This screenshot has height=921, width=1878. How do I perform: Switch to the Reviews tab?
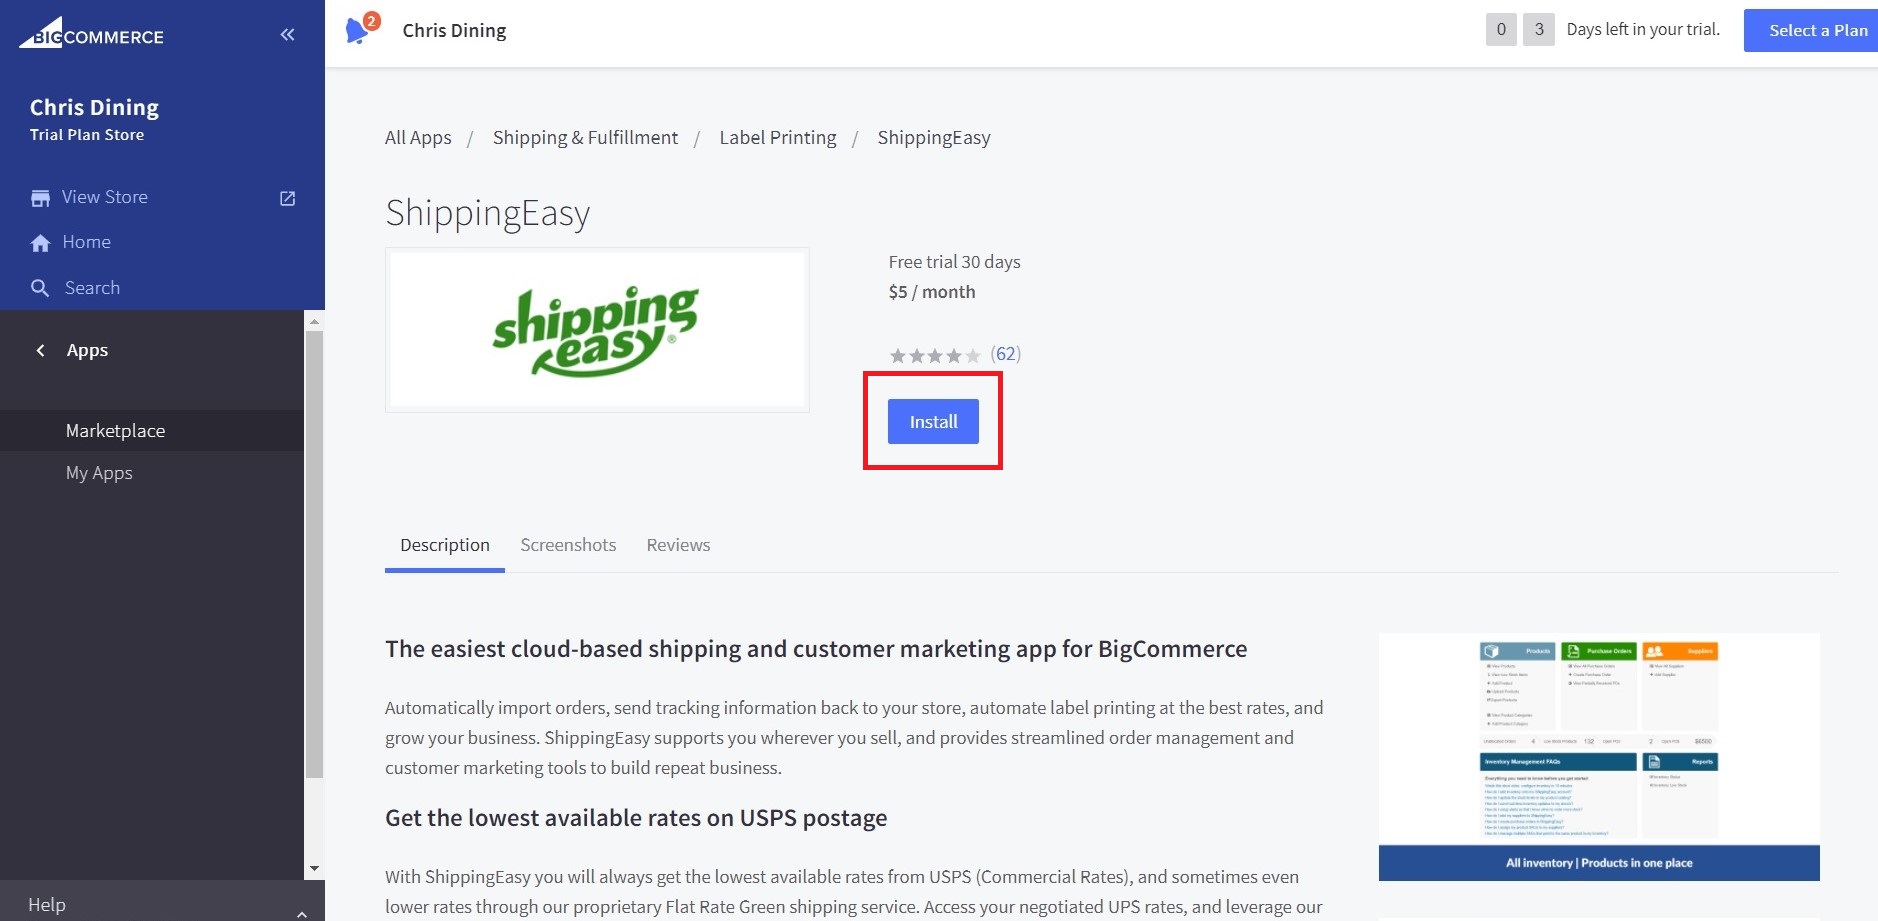(678, 545)
